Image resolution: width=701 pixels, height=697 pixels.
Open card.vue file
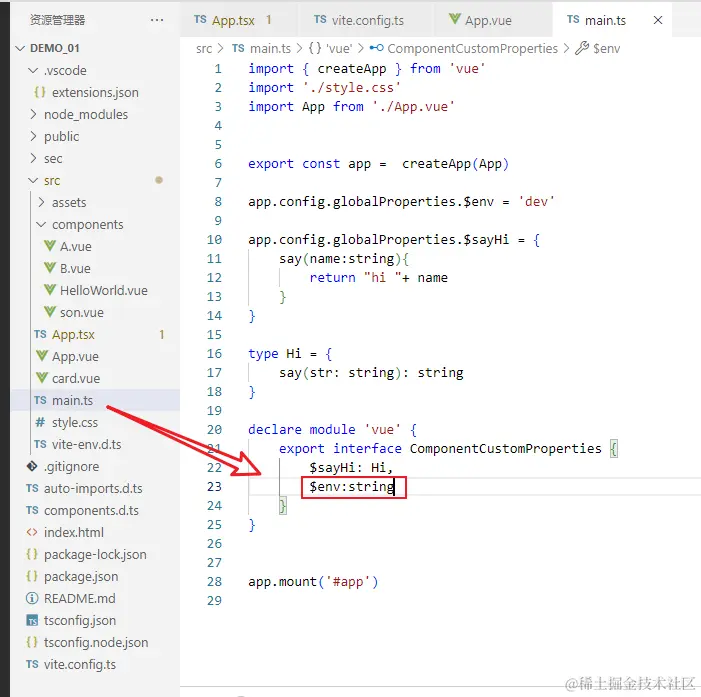(x=76, y=378)
